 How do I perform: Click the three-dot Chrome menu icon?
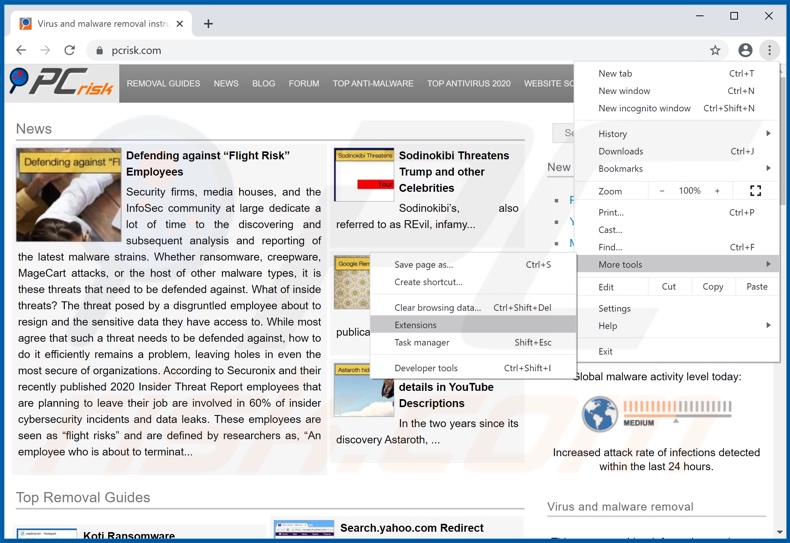point(769,50)
